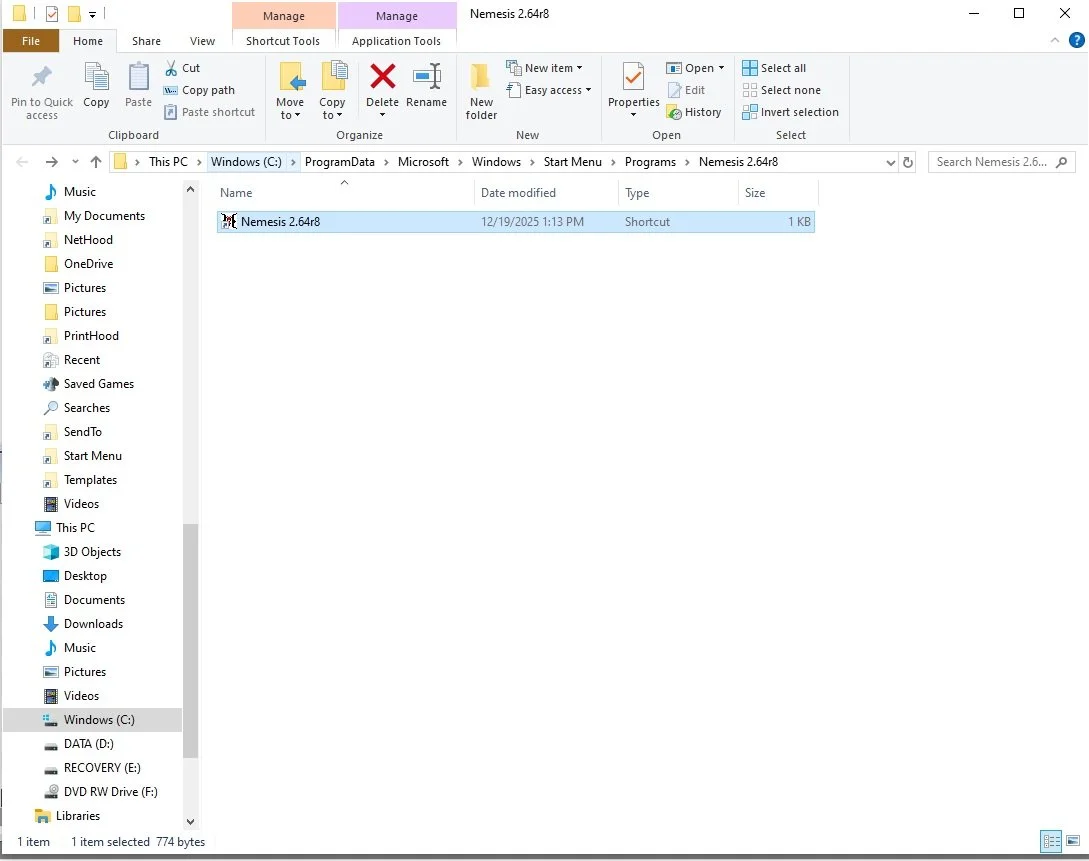The width and height of the screenshot is (1089, 861).
Task: Click Paste shortcut in ribbon
Action: 210,112
